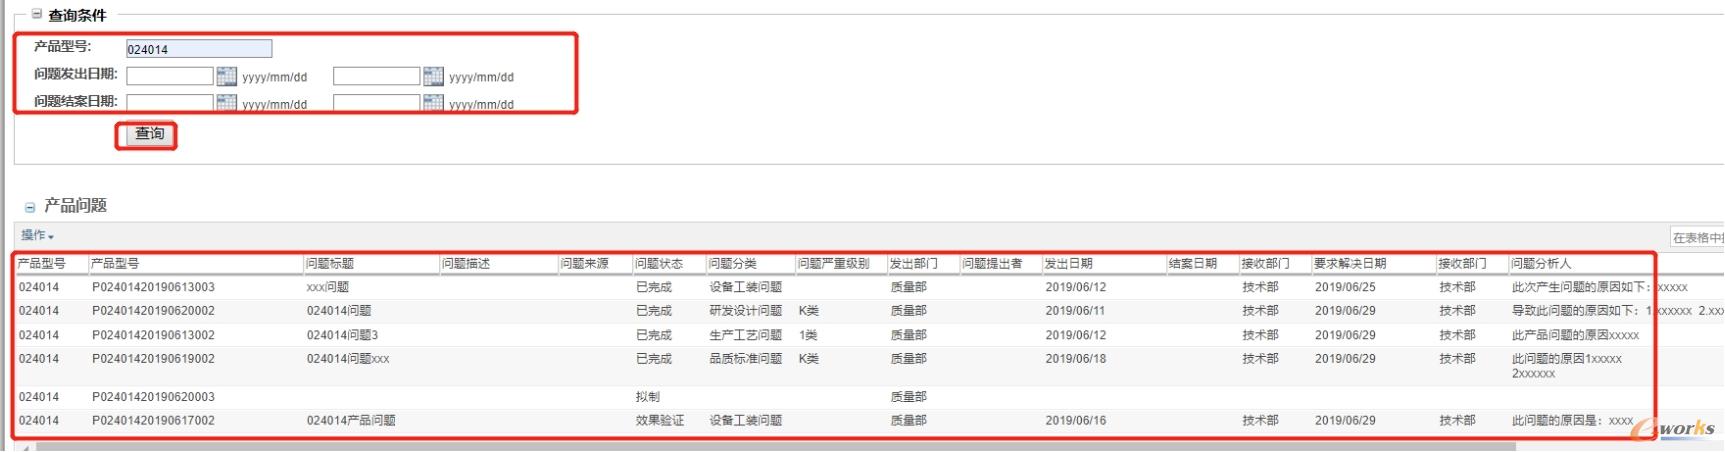Open calendar for 问题结案日期 start date

point(227,102)
